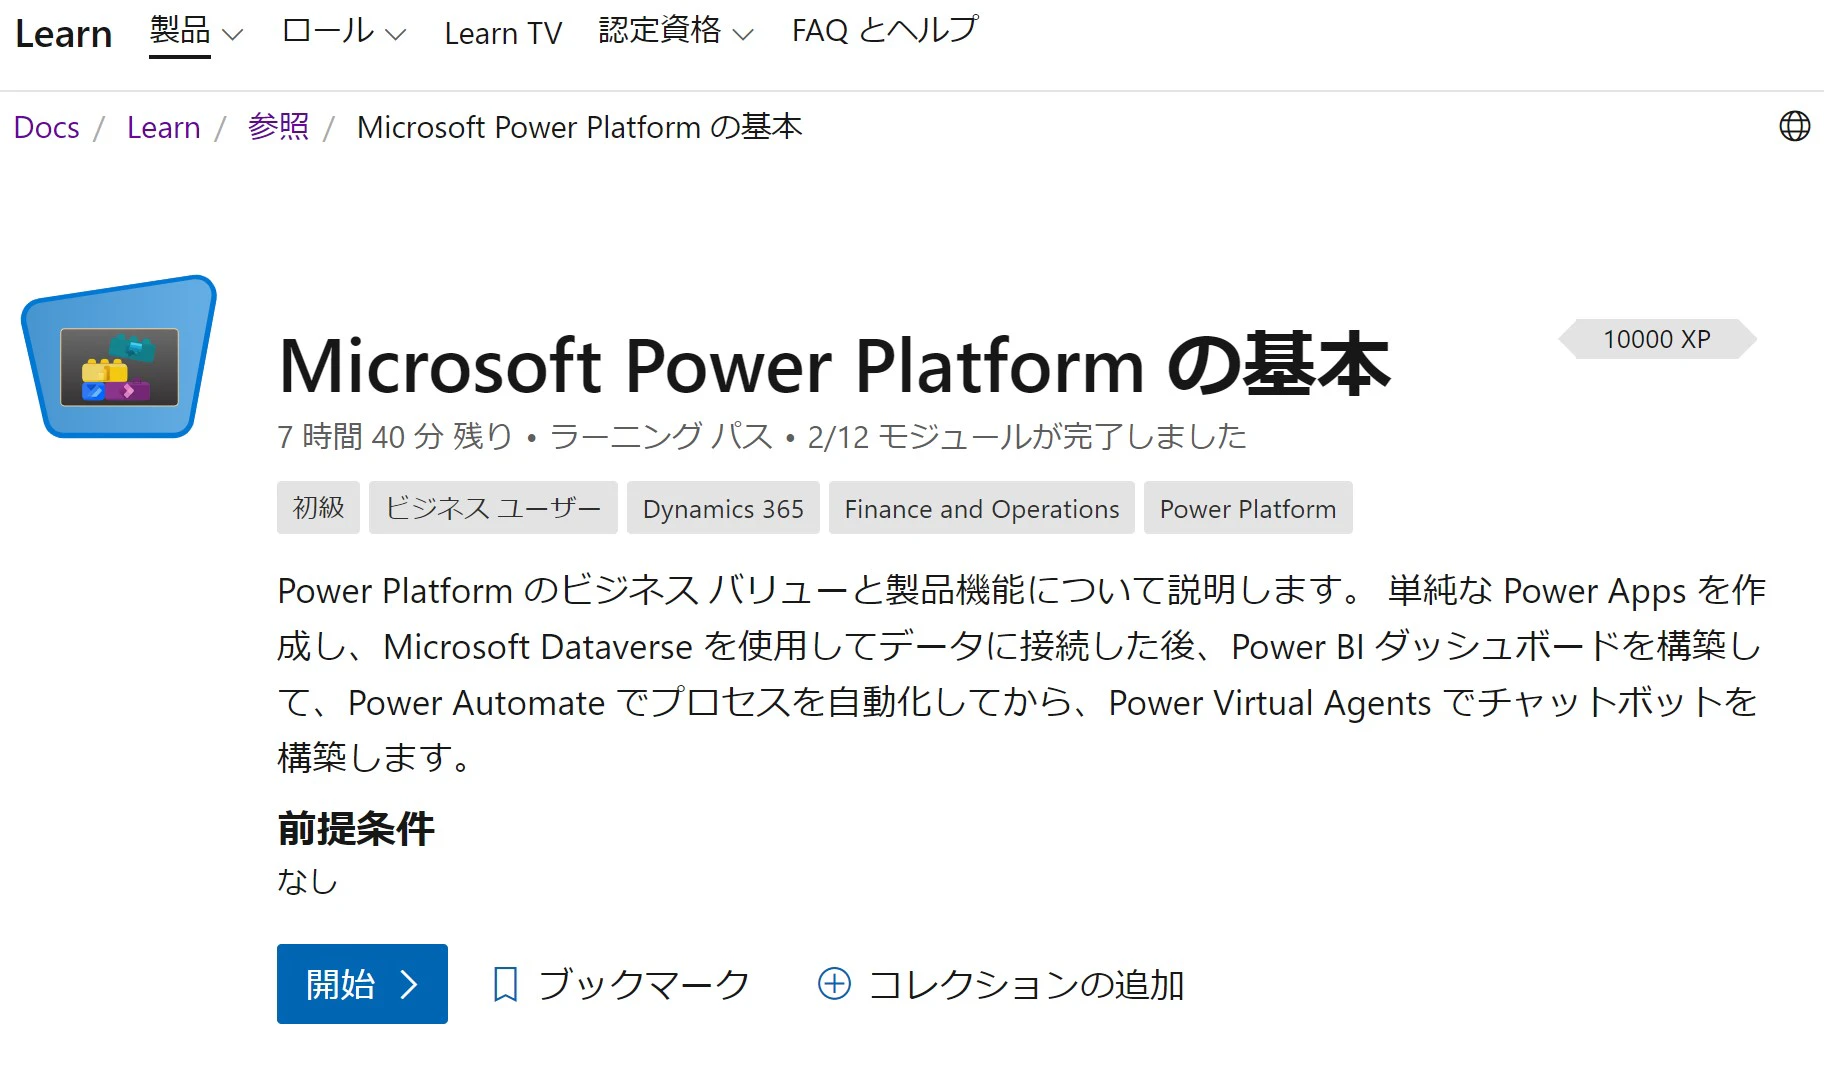The height and width of the screenshot is (1082, 1824).
Task: Select the ビジネス ユーザー role tag
Action: (x=493, y=508)
